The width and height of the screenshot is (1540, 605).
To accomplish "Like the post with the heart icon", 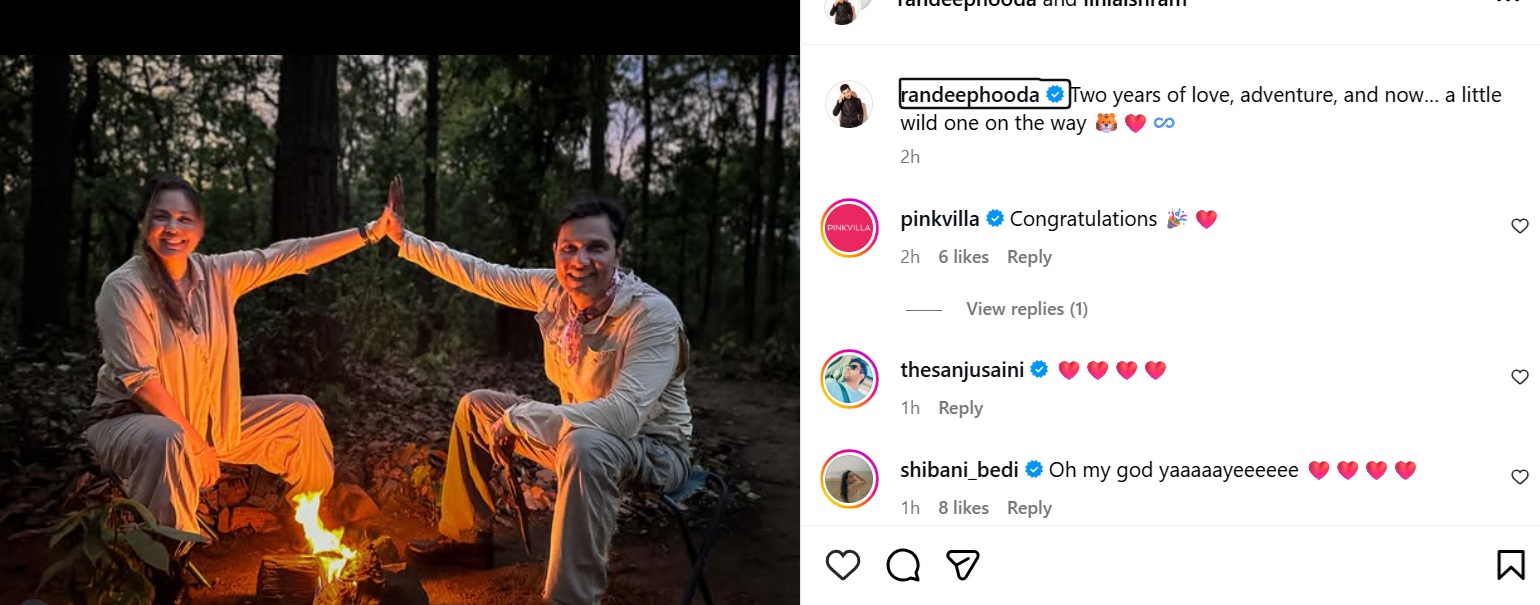I will 843,566.
